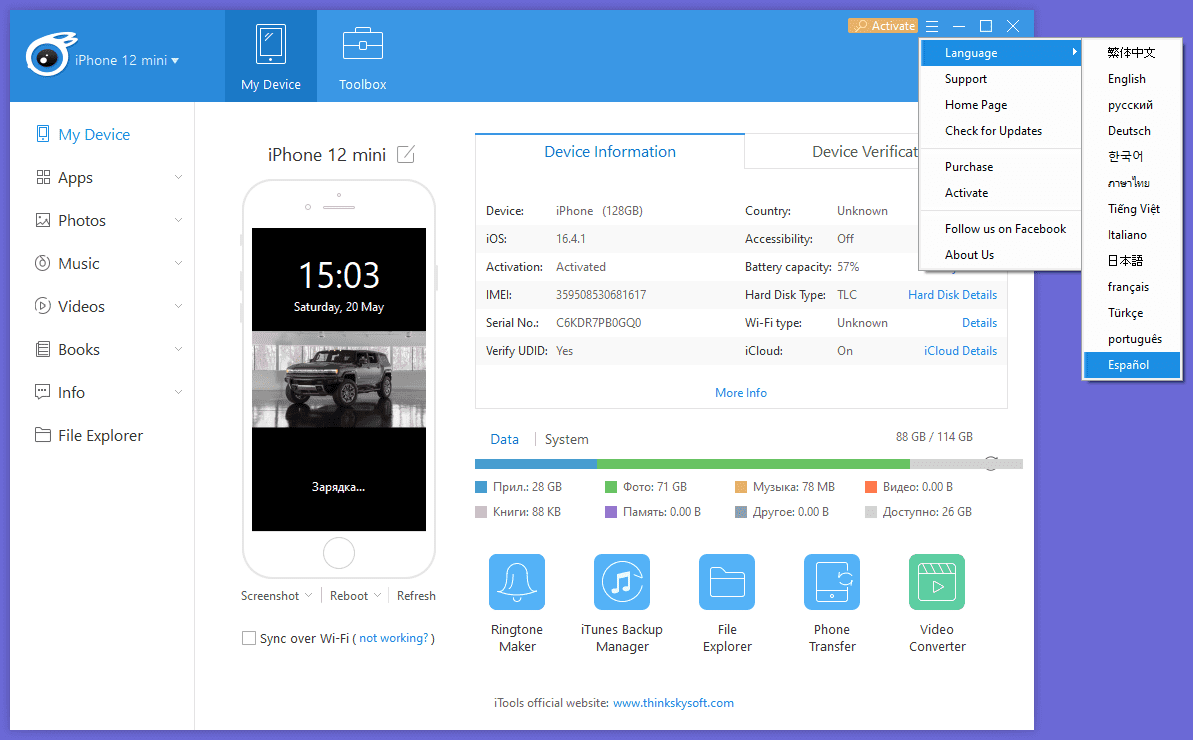Click the Music disc icon in sidebar
The width and height of the screenshot is (1193, 740).
(x=43, y=263)
